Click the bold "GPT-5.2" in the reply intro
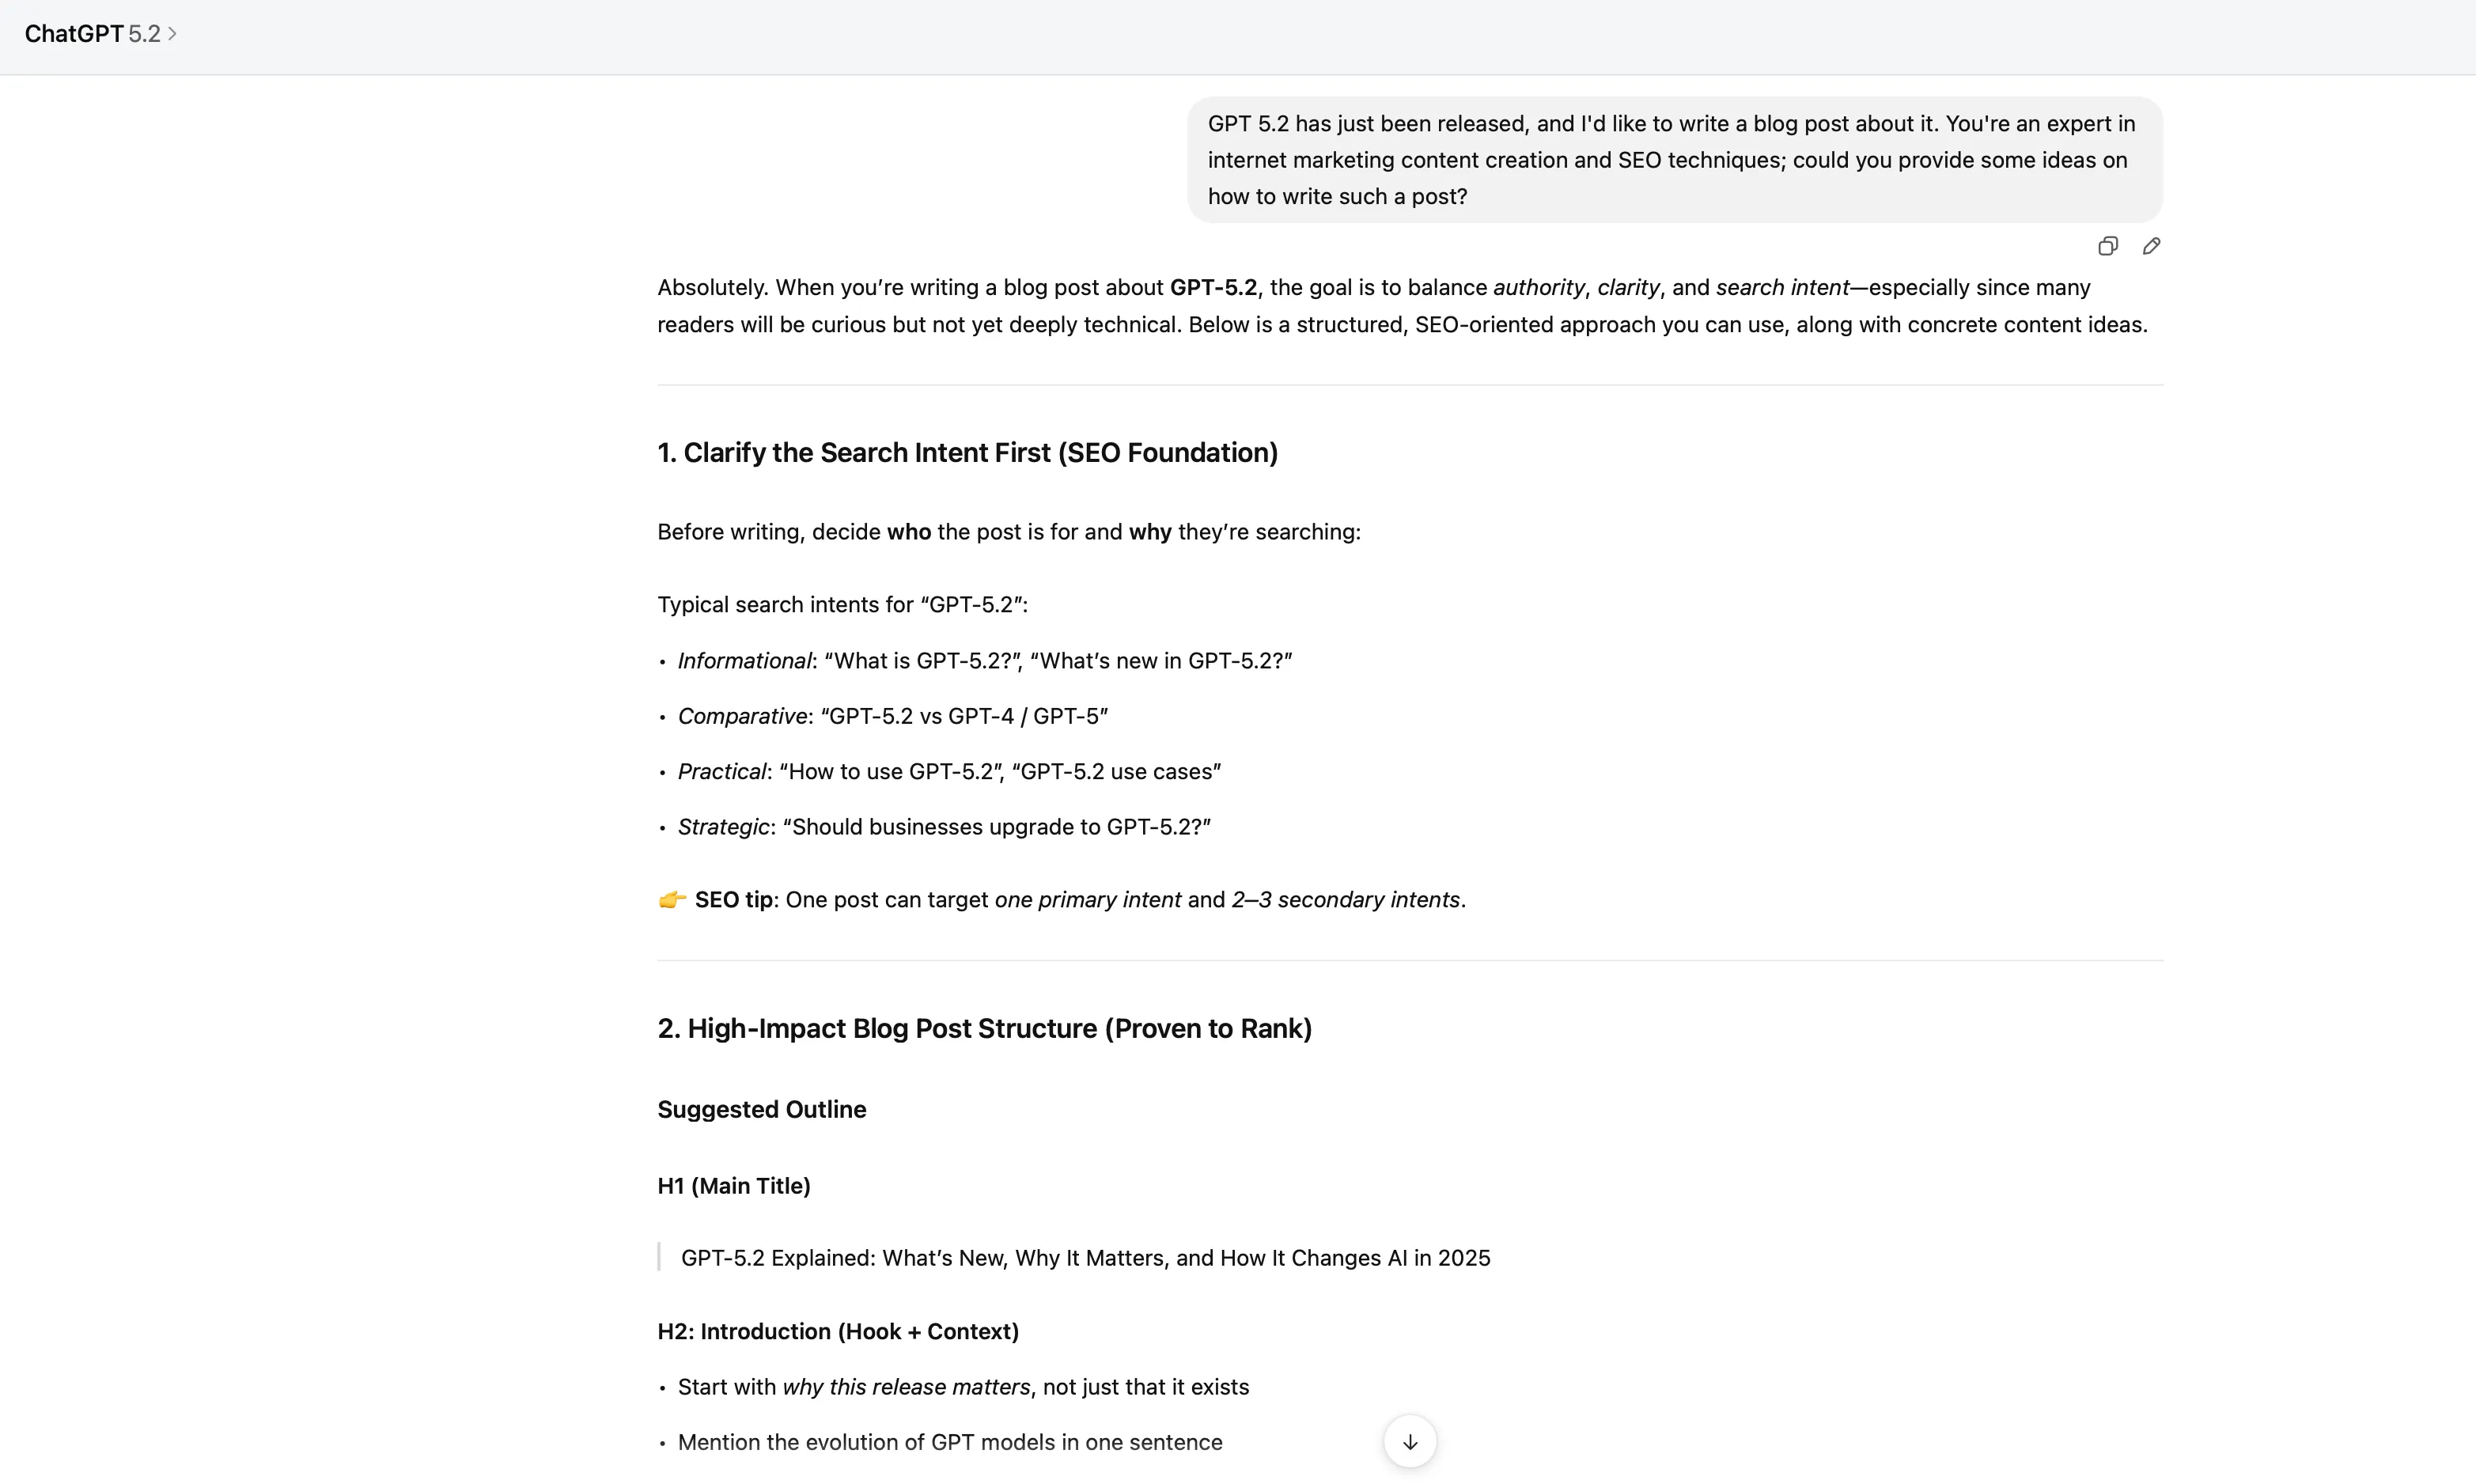This screenshot has height=1484, width=2476. 1213,288
